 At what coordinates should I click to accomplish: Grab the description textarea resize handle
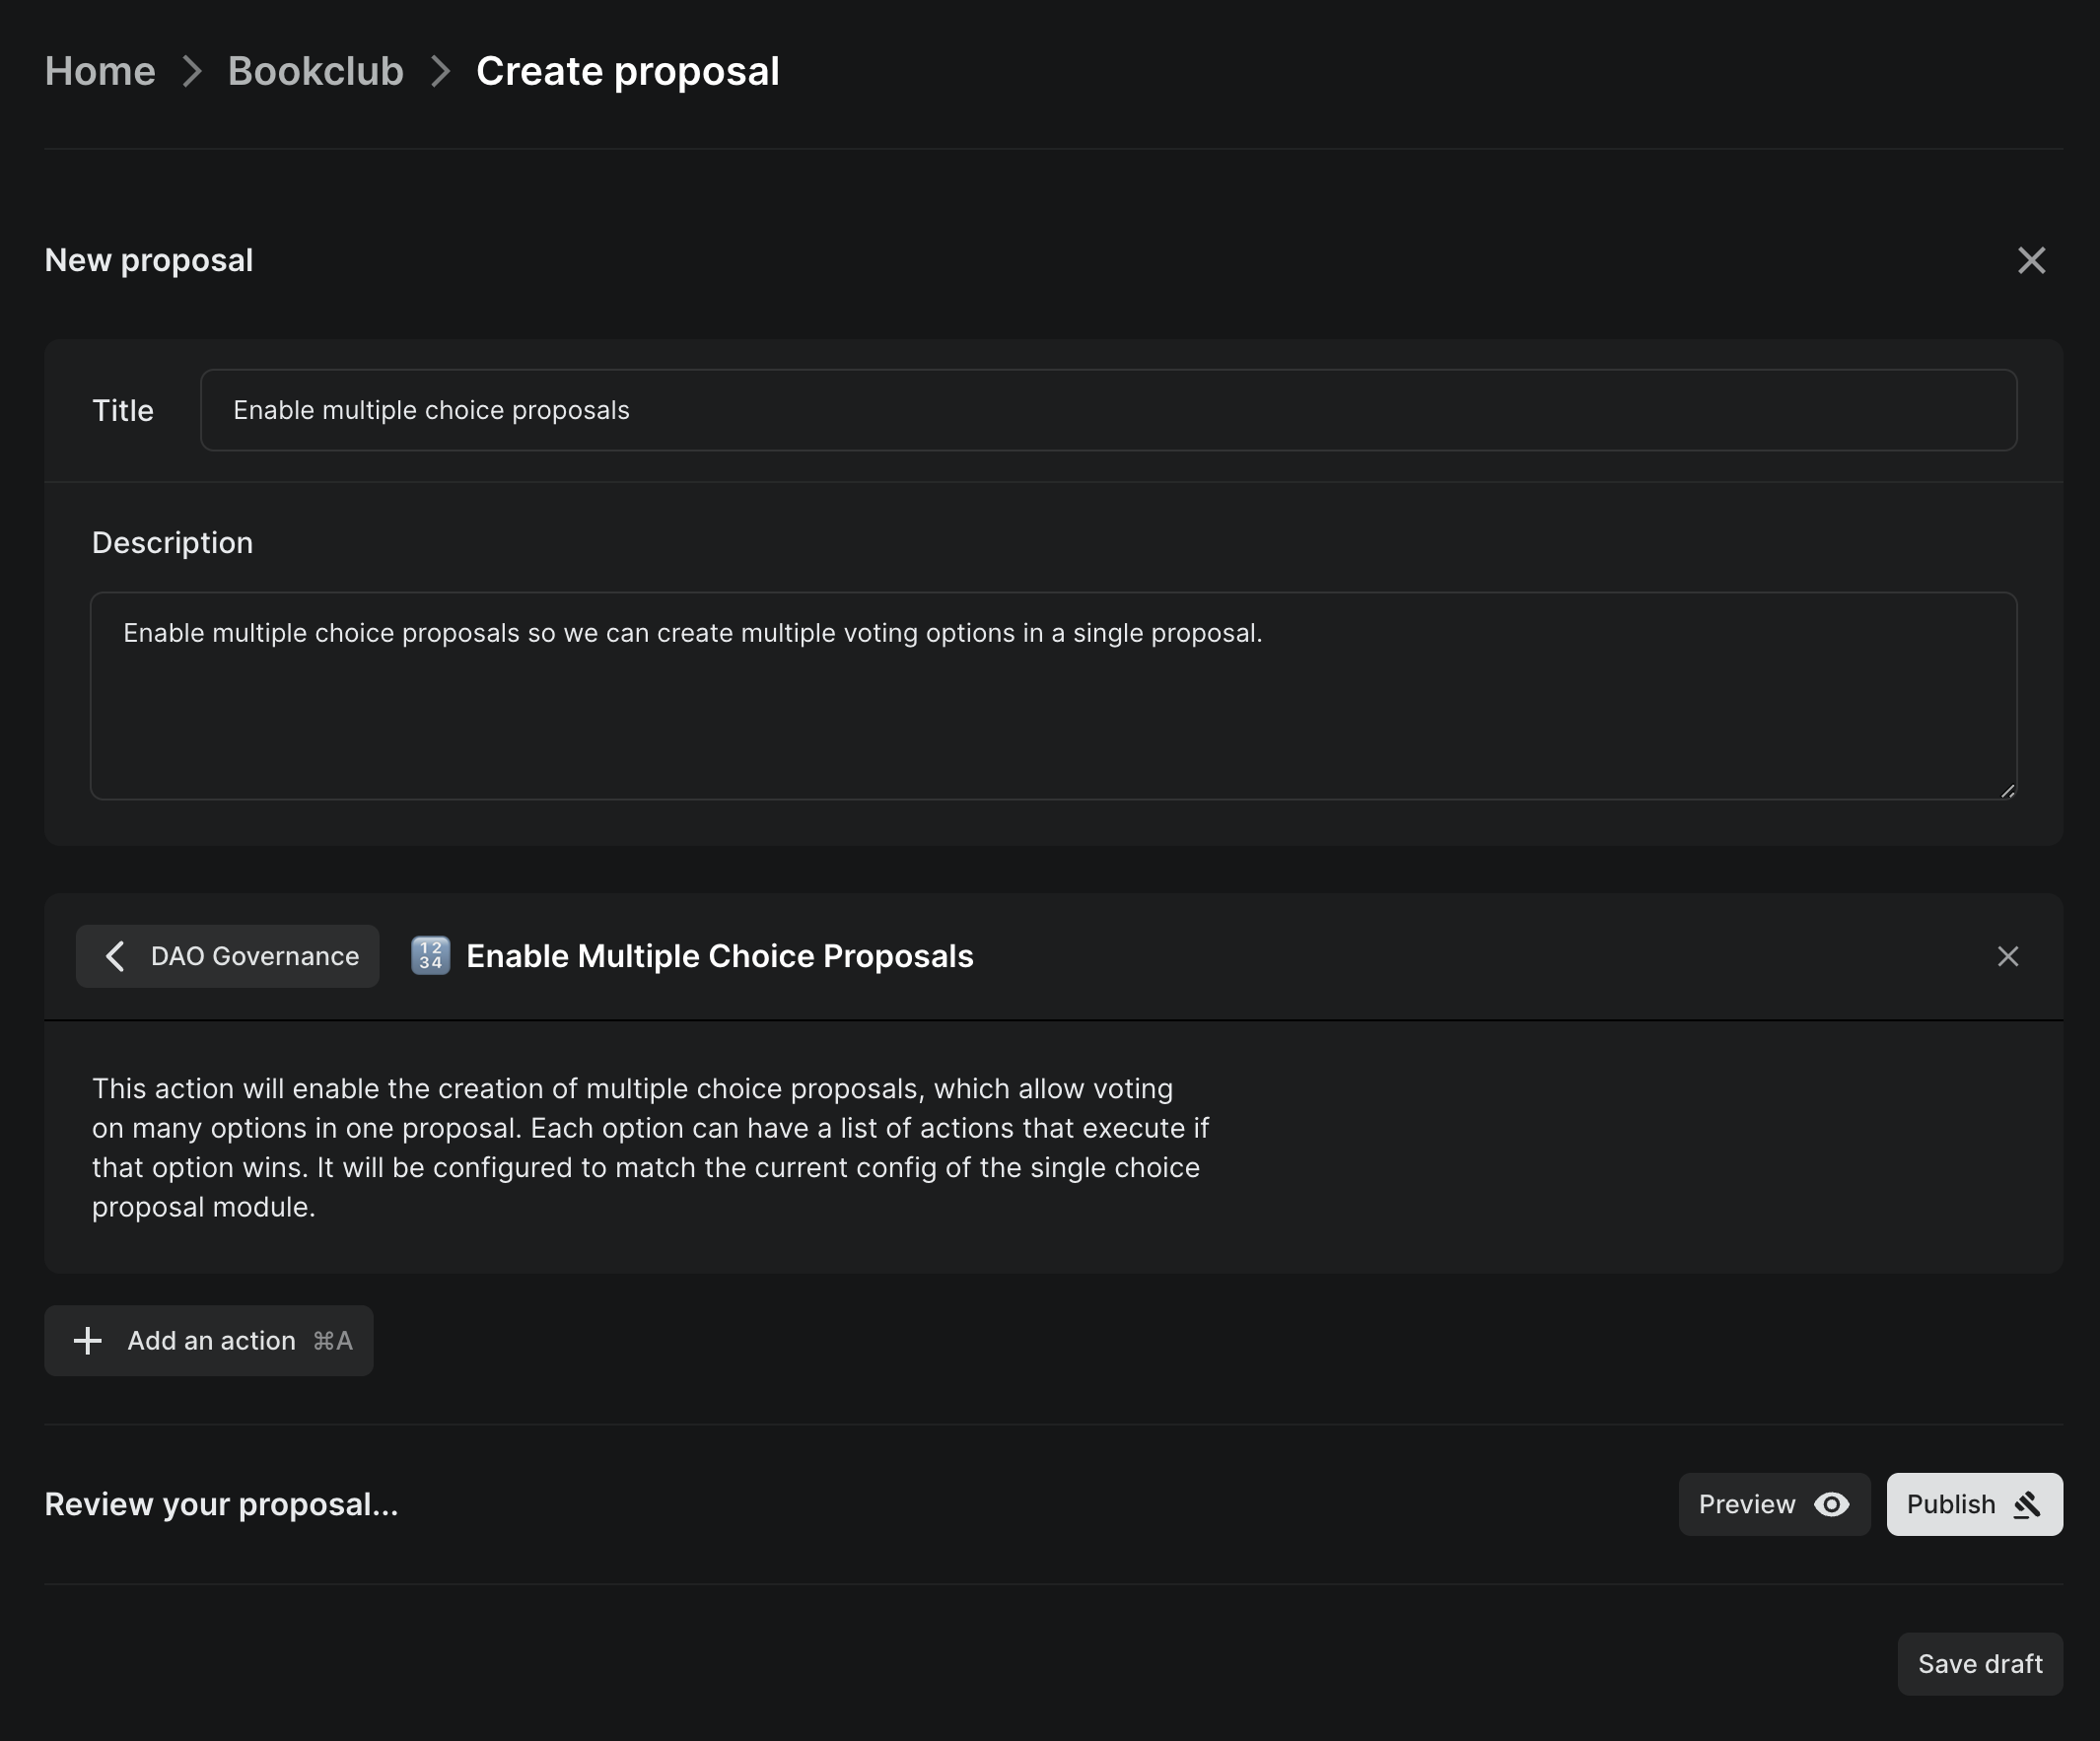coord(2007,790)
